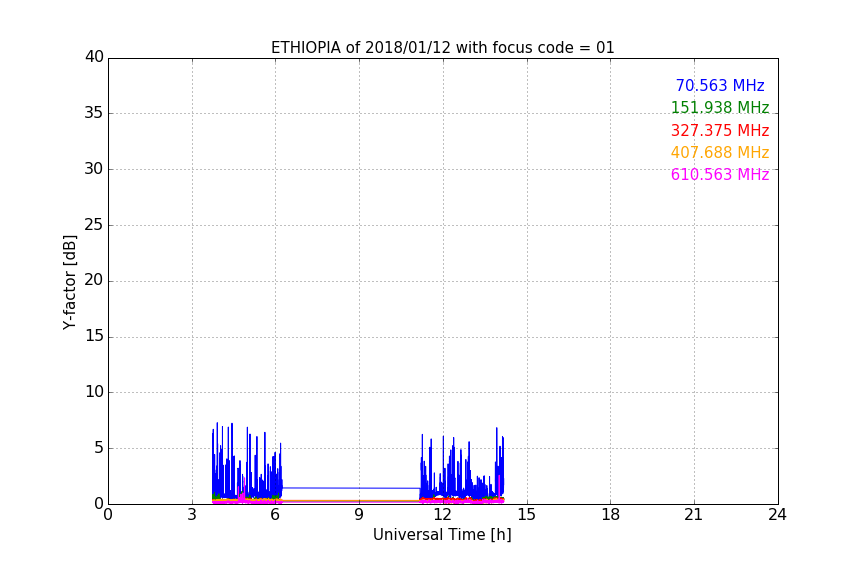Click the y-axis tick value 10
The height and width of the screenshot is (576, 864).
94,392
